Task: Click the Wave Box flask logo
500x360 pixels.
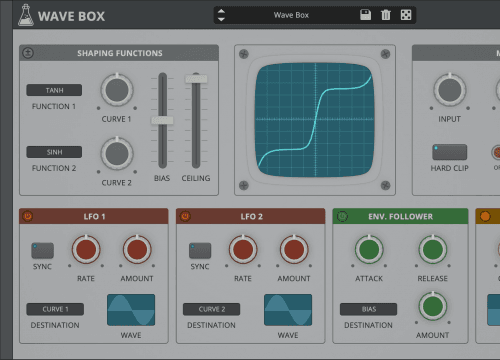Action: [25, 15]
